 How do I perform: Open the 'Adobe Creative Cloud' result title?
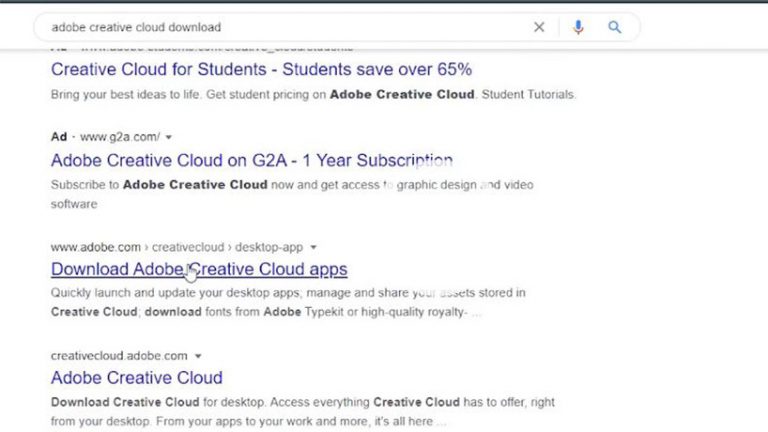click(137, 378)
